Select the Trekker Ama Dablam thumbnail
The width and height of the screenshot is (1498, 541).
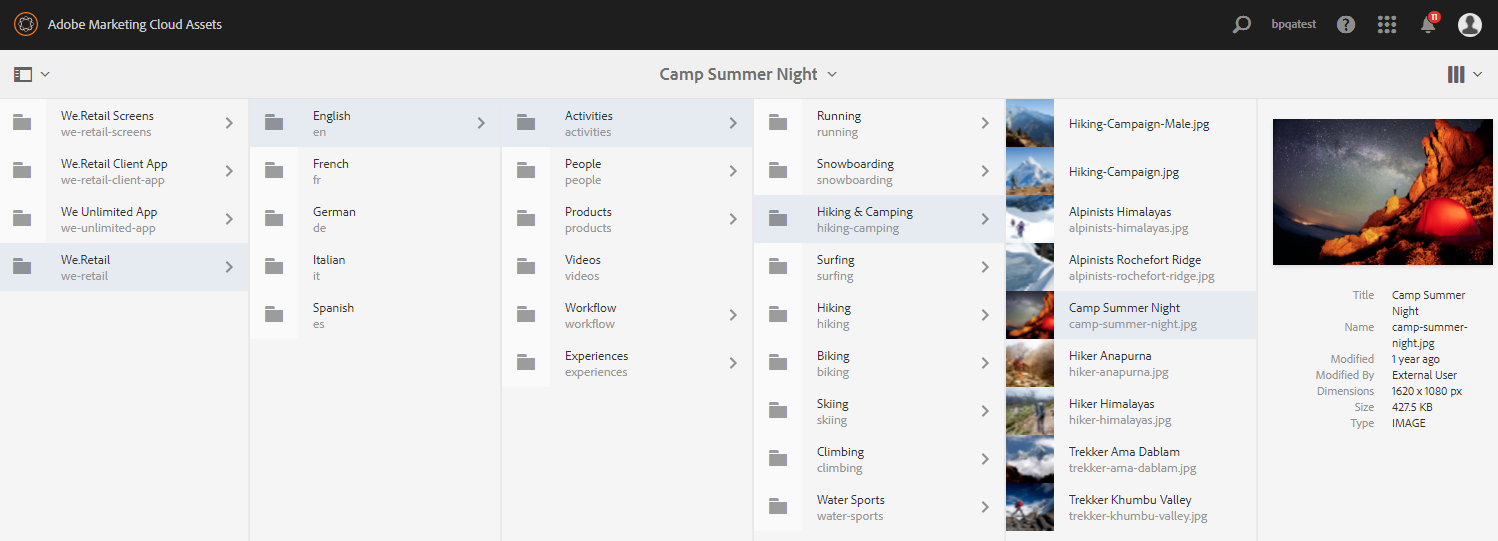point(1030,459)
